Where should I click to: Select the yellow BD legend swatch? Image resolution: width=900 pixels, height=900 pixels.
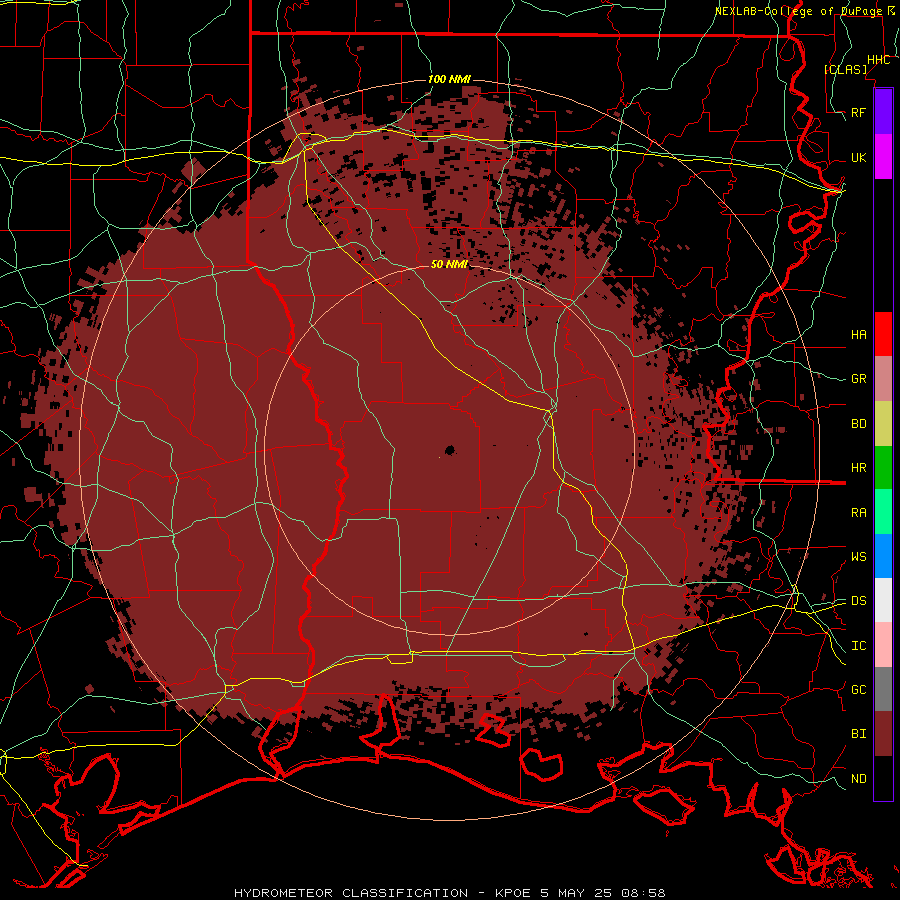point(883,424)
